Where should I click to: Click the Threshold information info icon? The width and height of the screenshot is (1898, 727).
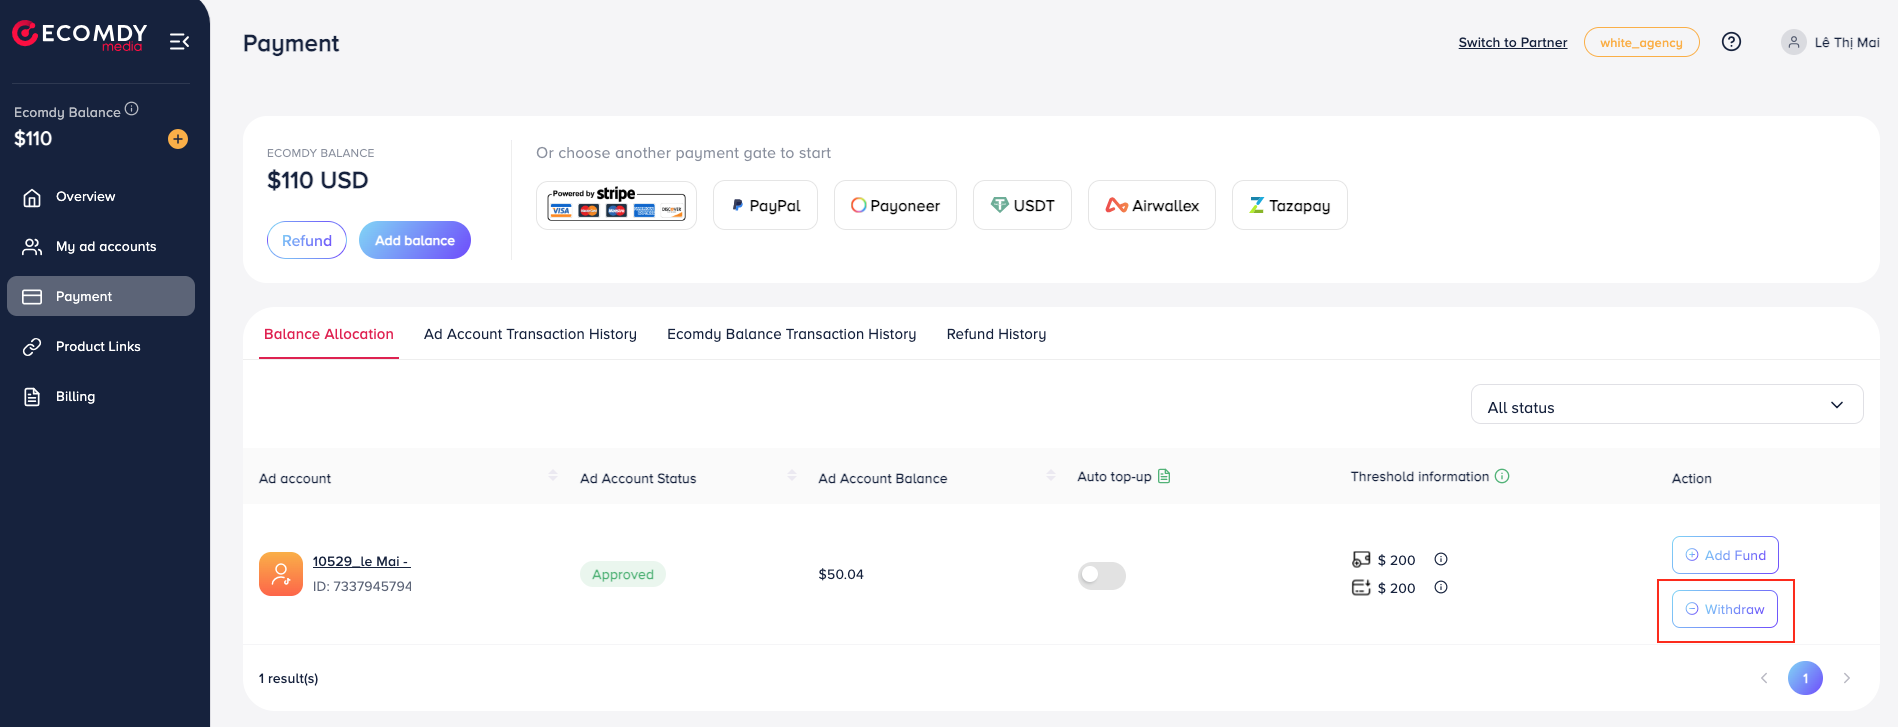pyautogui.click(x=1502, y=476)
